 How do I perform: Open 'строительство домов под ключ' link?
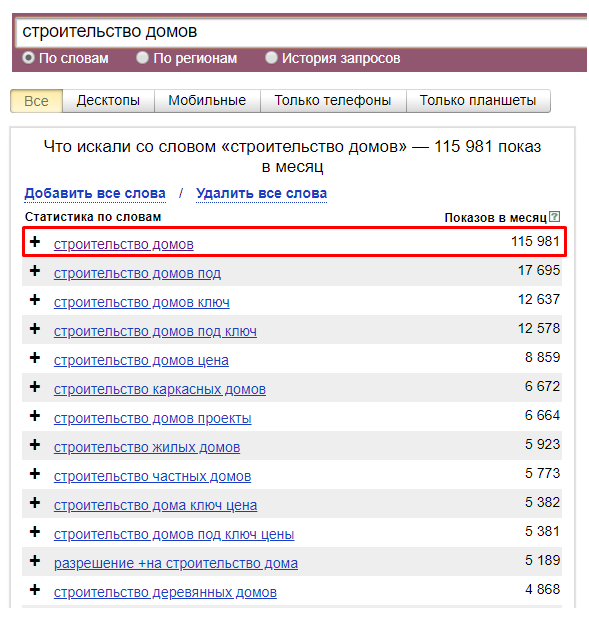coord(155,331)
